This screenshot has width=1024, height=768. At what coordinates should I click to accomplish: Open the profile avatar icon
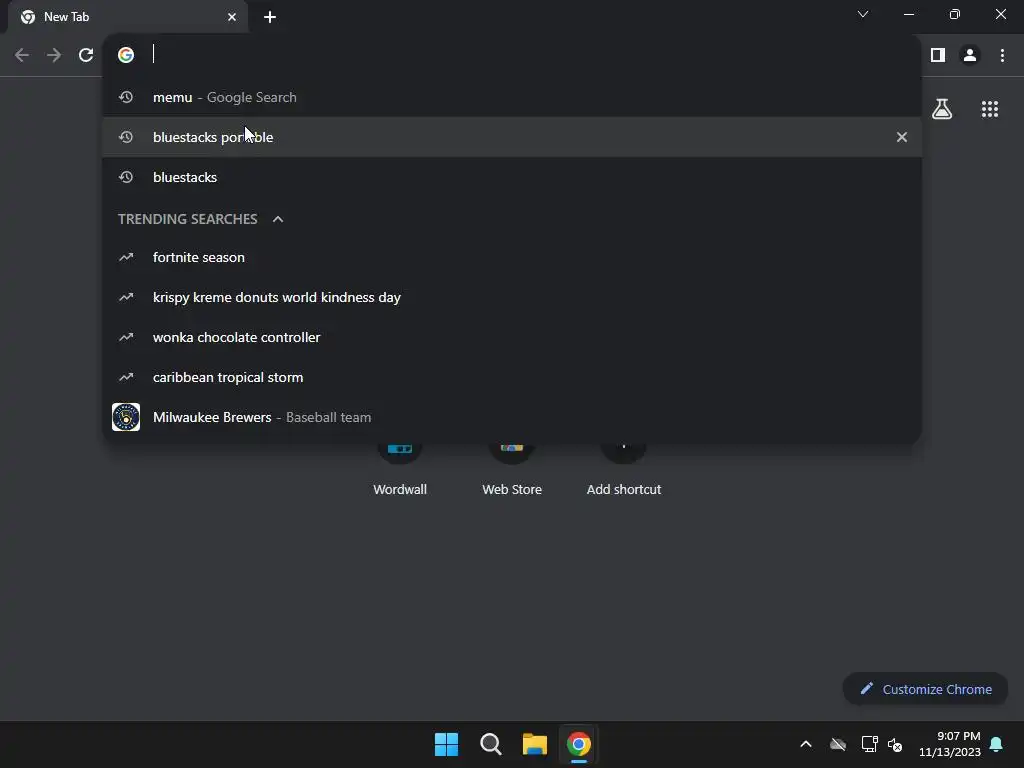click(970, 55)
